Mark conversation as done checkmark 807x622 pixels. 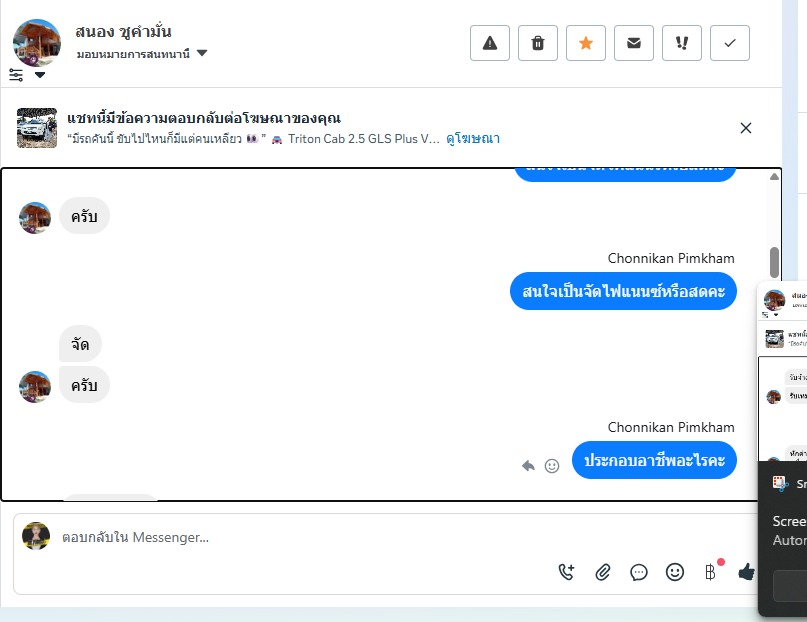(x=730, y=43)
